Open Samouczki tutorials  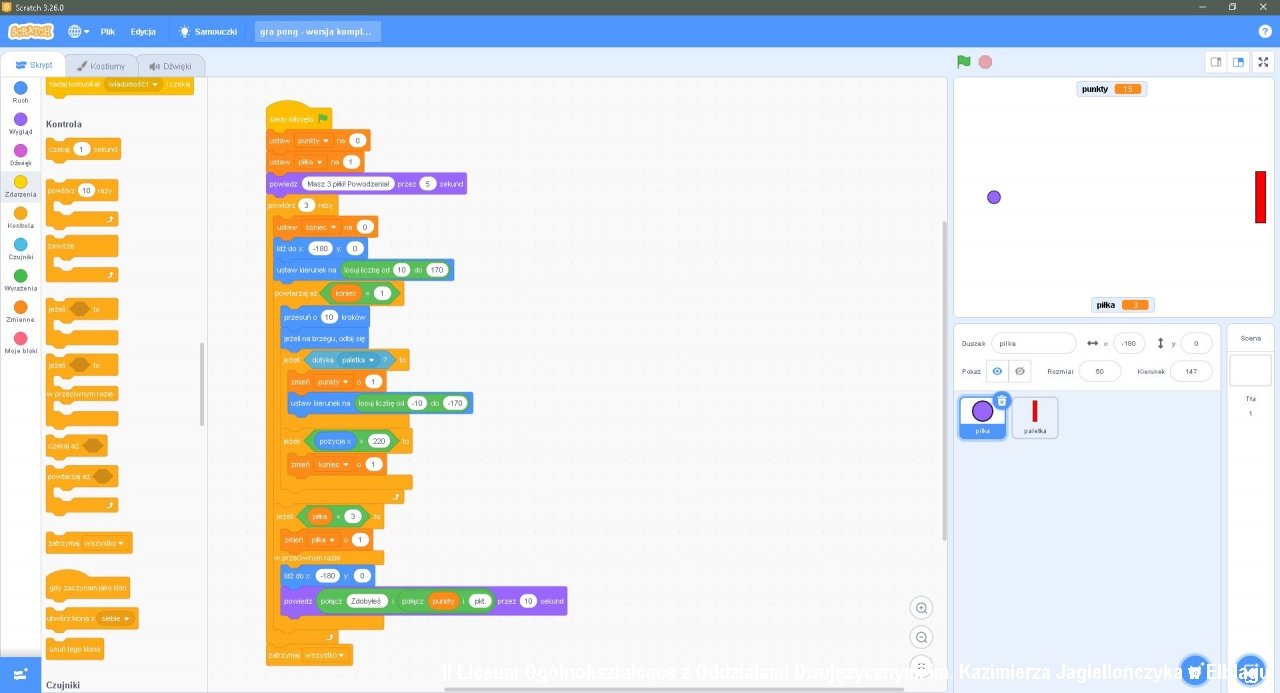point(208,31)
